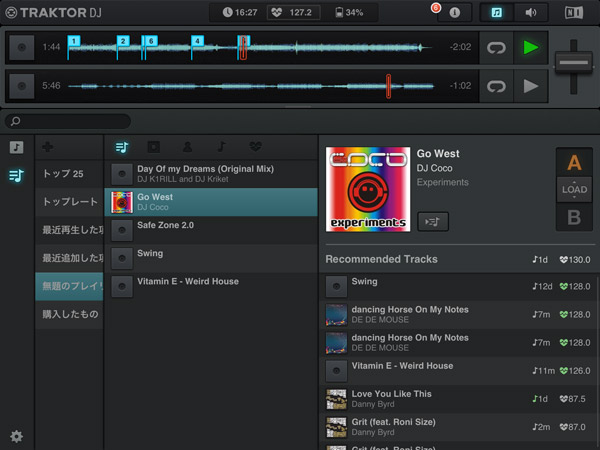Tap the 34% battery indicator

point(349,13)
